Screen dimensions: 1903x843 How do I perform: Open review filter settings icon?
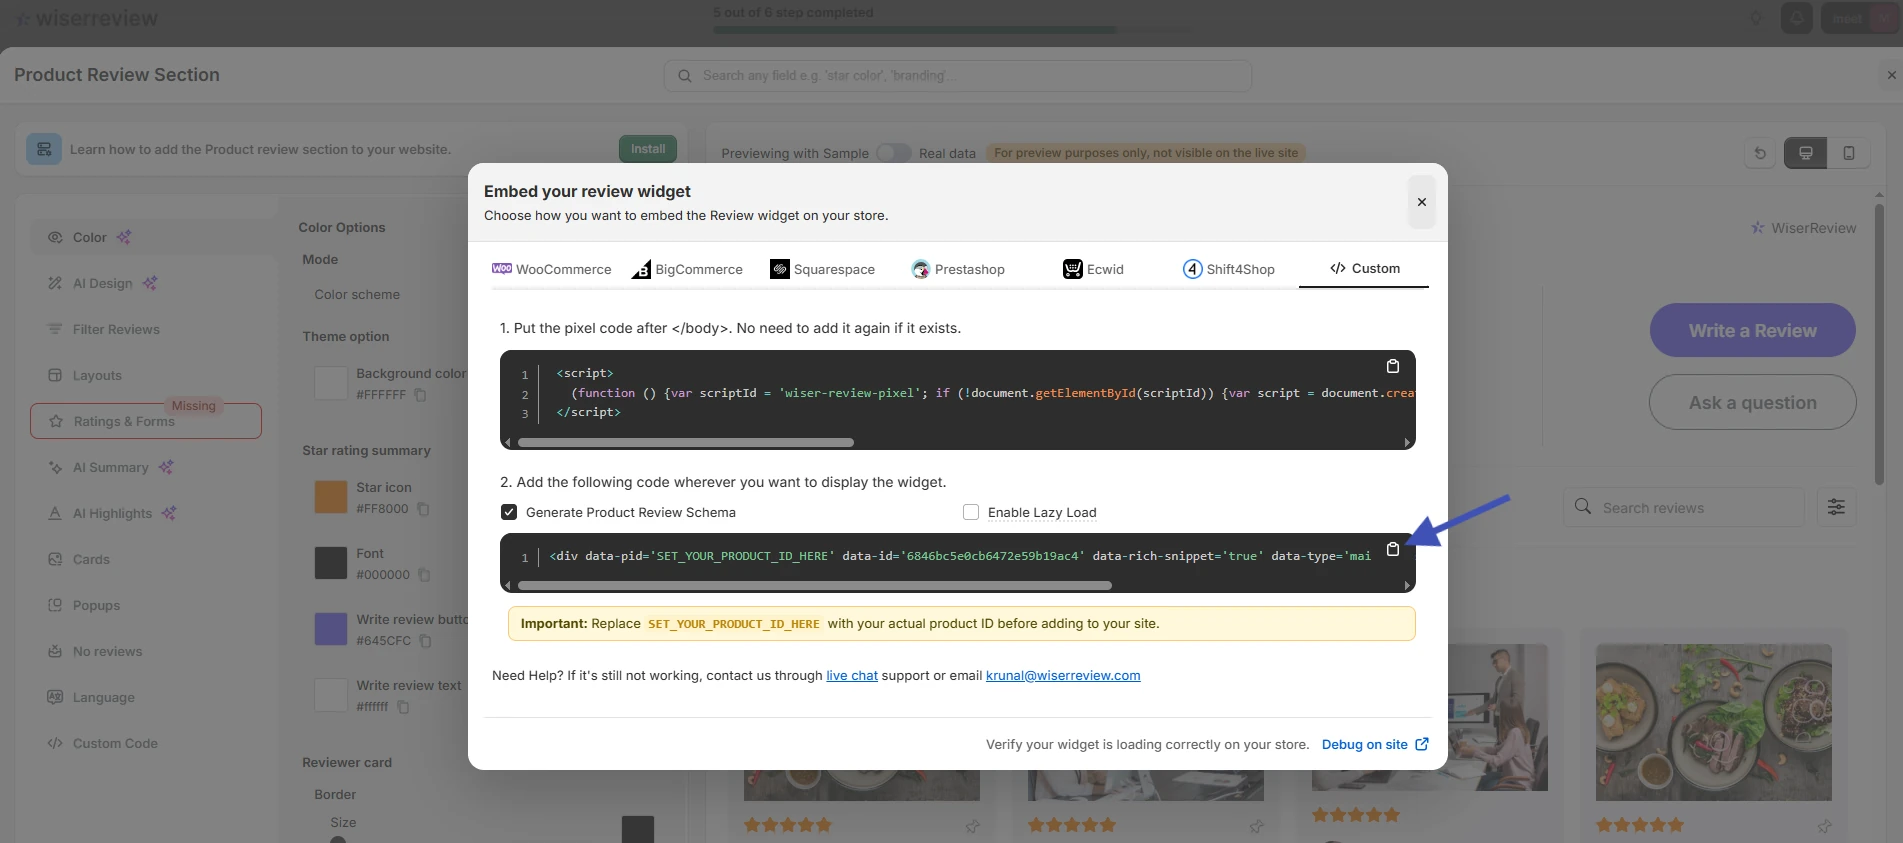(x=1836, y=507)
